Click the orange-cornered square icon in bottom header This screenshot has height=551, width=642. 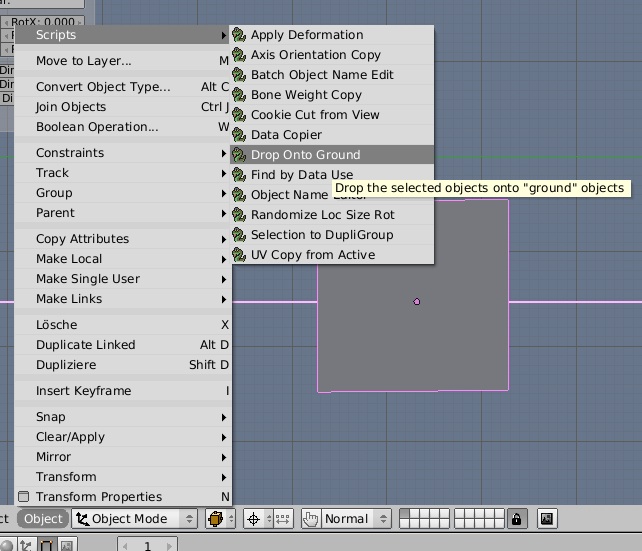(x=46, y=545)
